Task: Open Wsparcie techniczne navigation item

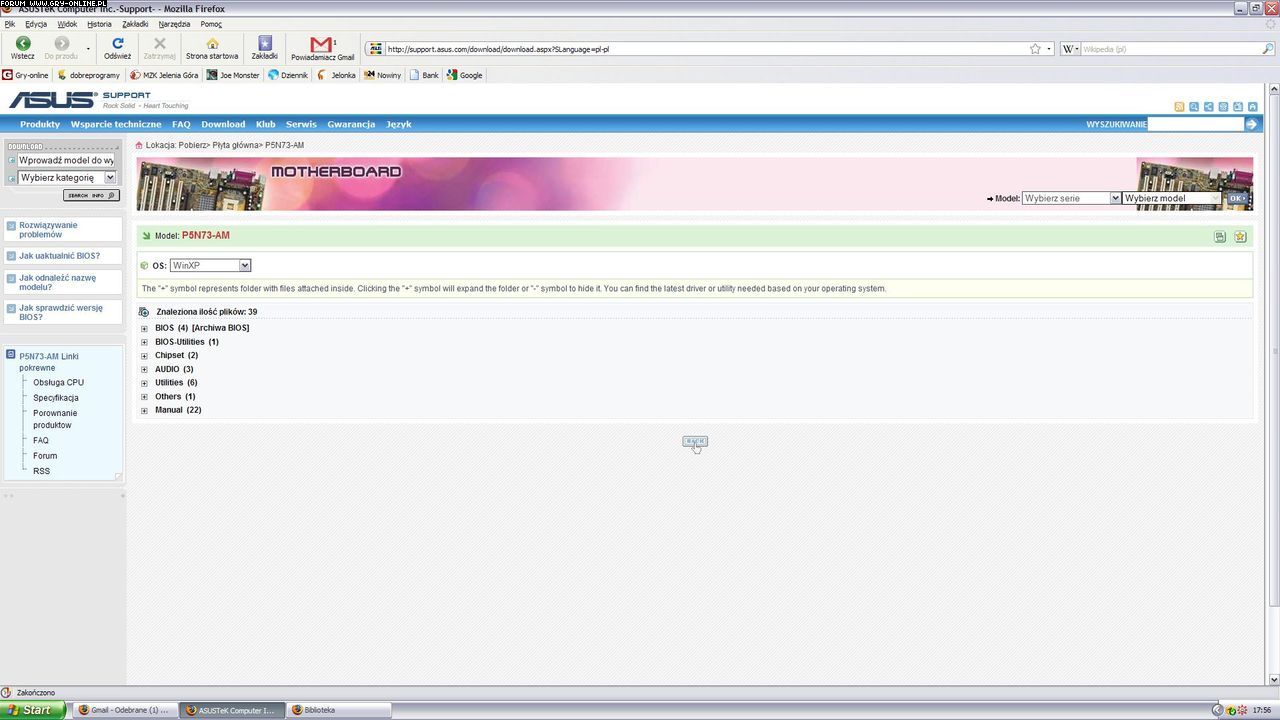Action: click(x=116, y=124)
